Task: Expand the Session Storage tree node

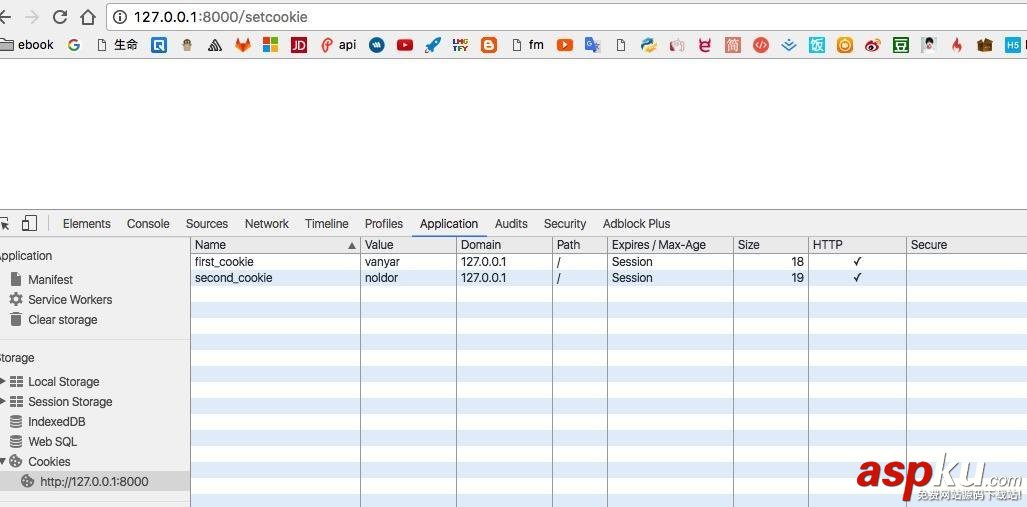Action: [x=3, y=402]
